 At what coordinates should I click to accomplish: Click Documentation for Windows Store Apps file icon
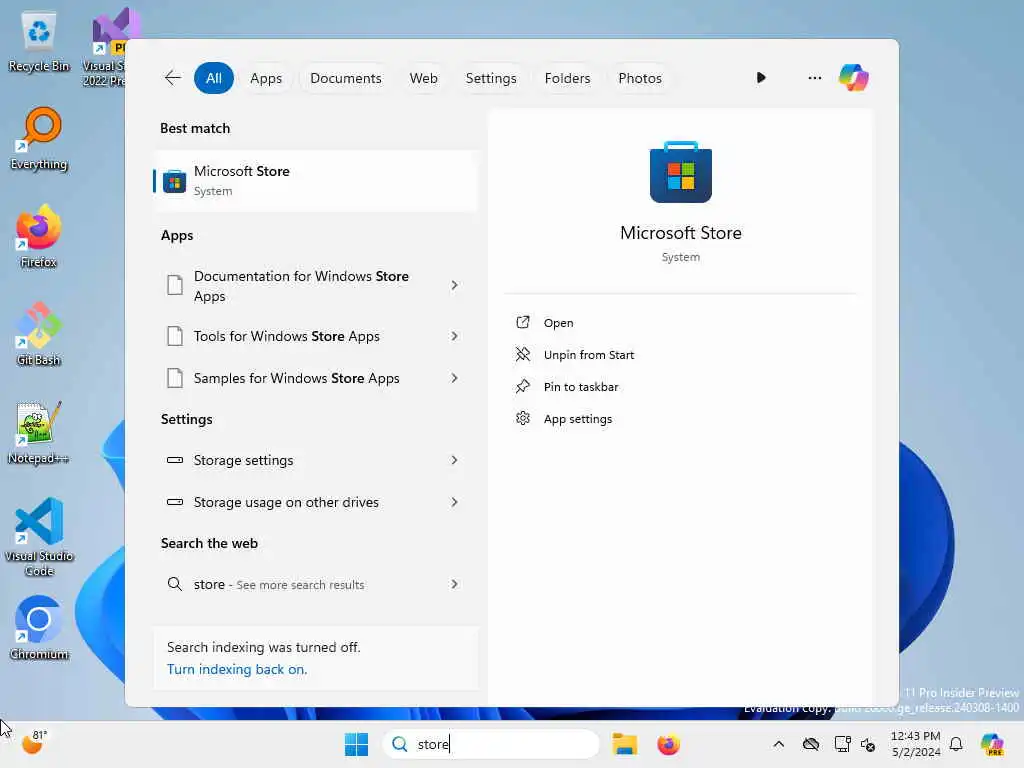[174, 285]
